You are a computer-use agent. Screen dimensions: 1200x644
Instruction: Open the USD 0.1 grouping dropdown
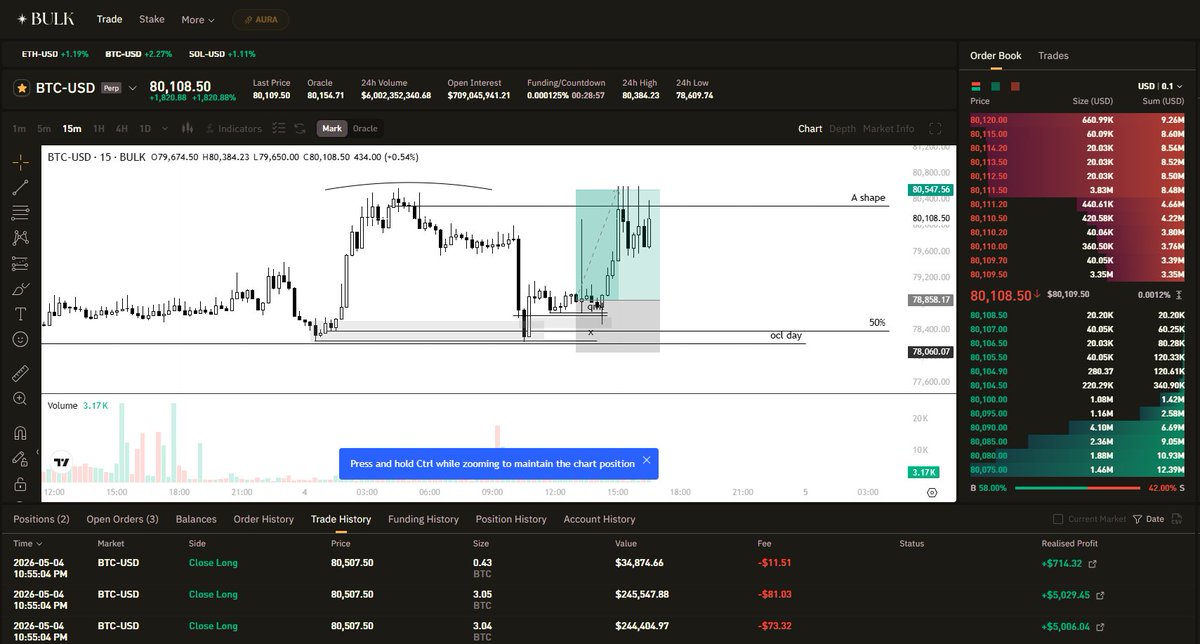pos(1160,86)
